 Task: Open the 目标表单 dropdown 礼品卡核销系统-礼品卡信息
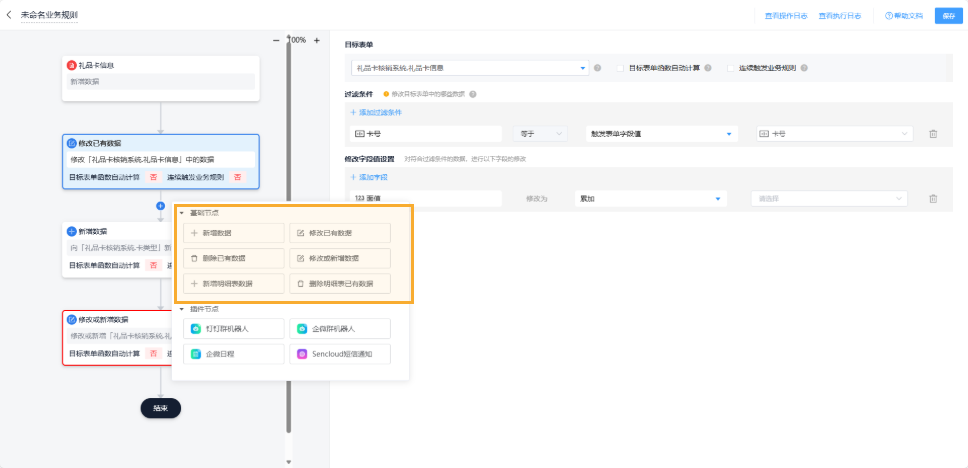point(470,68)
